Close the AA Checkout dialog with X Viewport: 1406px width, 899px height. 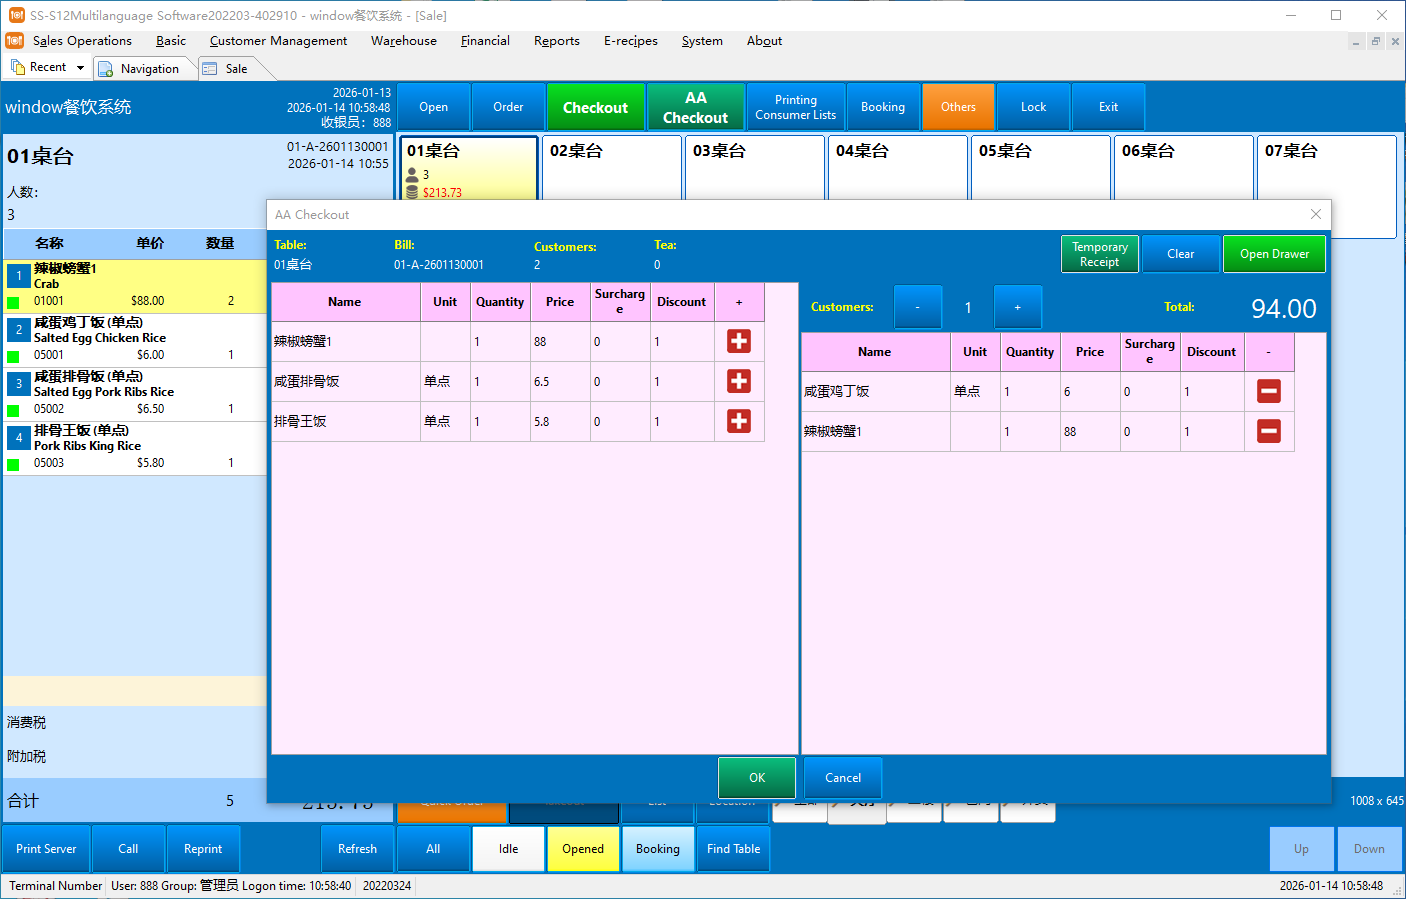(x=1316, y=214)
